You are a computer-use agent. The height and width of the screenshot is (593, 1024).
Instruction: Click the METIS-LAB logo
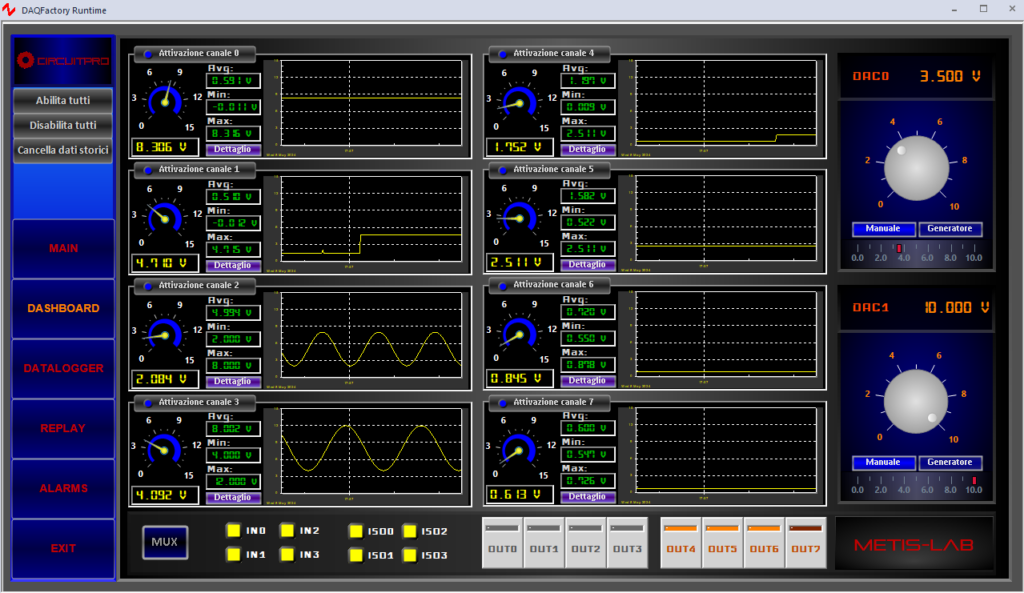click(x=914, y=545)
